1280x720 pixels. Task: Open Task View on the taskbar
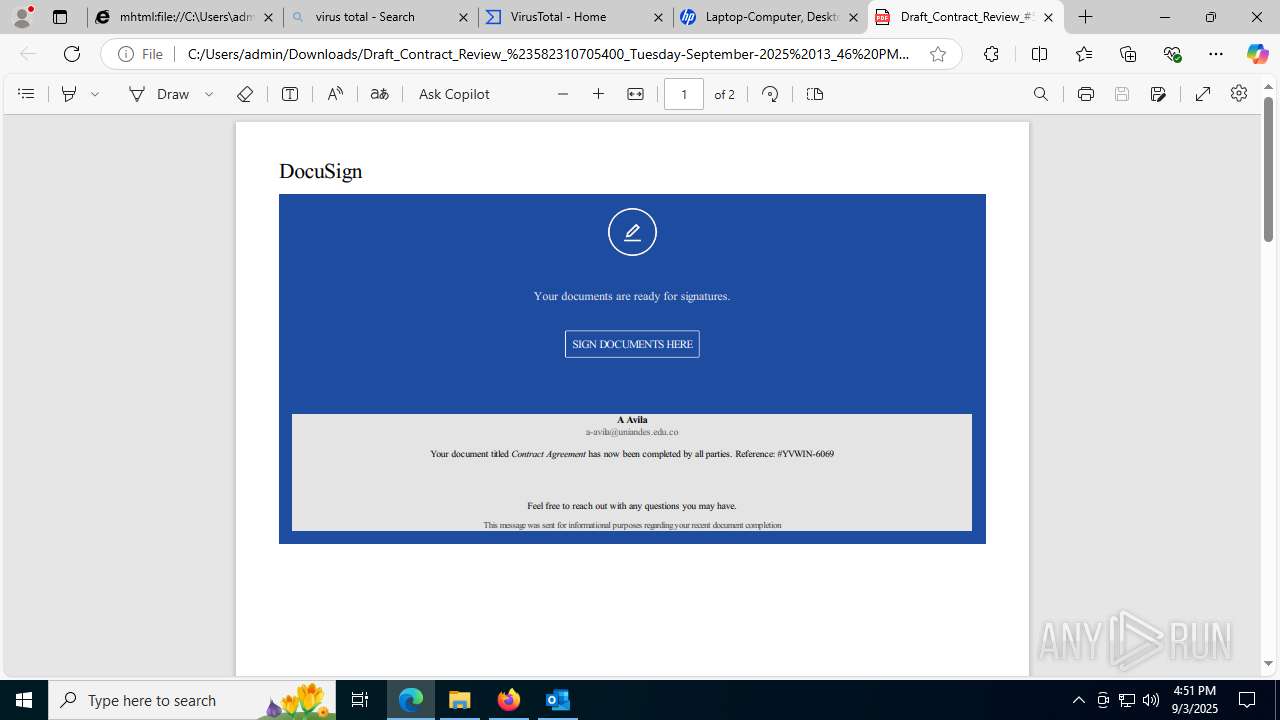coord(361,700)
